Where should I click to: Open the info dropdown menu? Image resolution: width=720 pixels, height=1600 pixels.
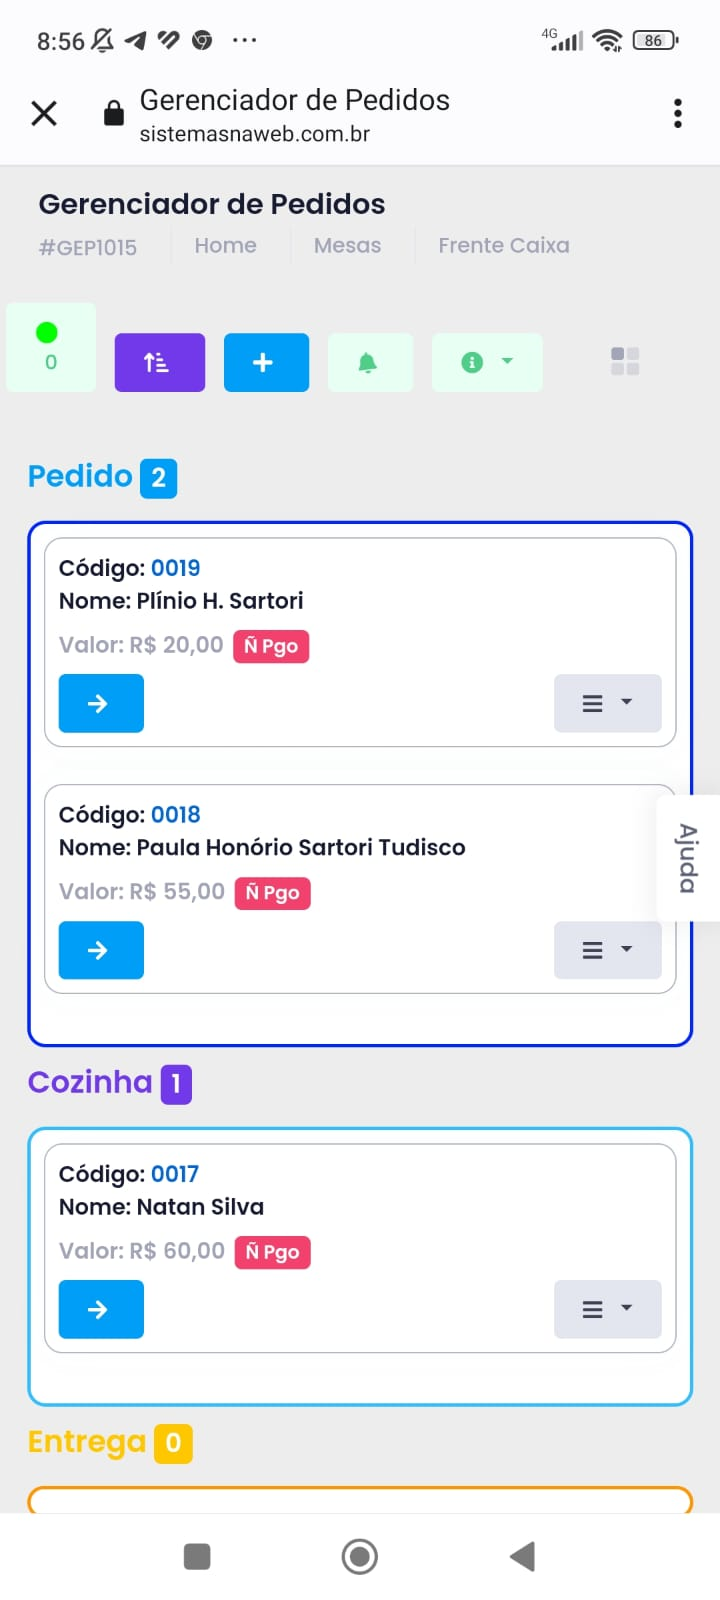pyautogui.click(x=487, y=362)
